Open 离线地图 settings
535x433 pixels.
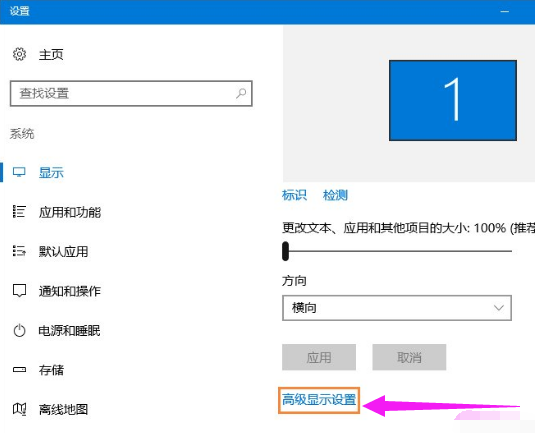tap(63, 409)
